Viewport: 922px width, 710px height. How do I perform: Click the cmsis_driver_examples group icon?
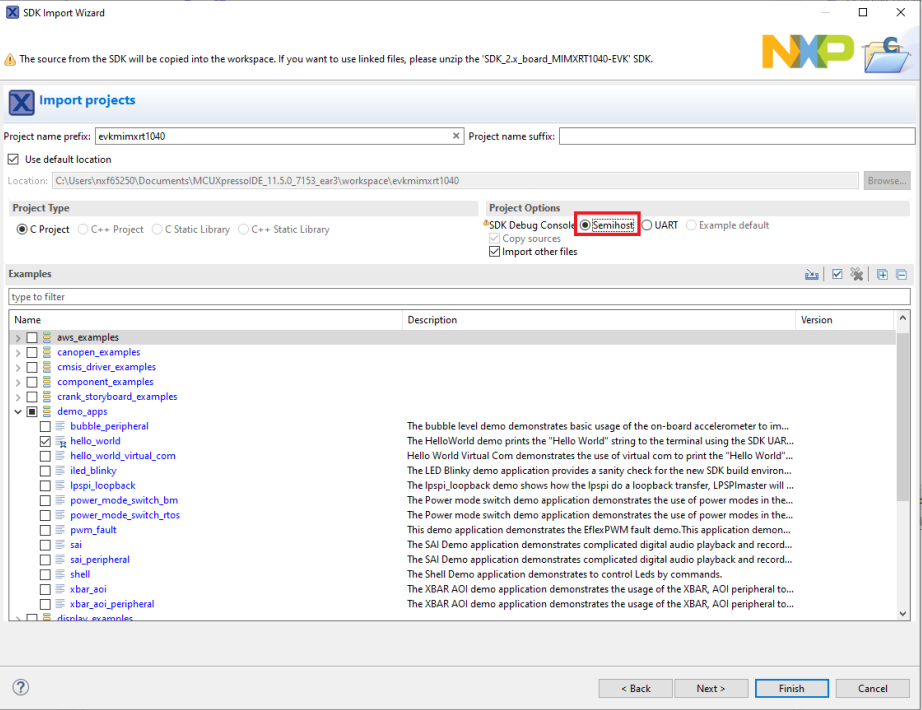click(x=47, y=367)
